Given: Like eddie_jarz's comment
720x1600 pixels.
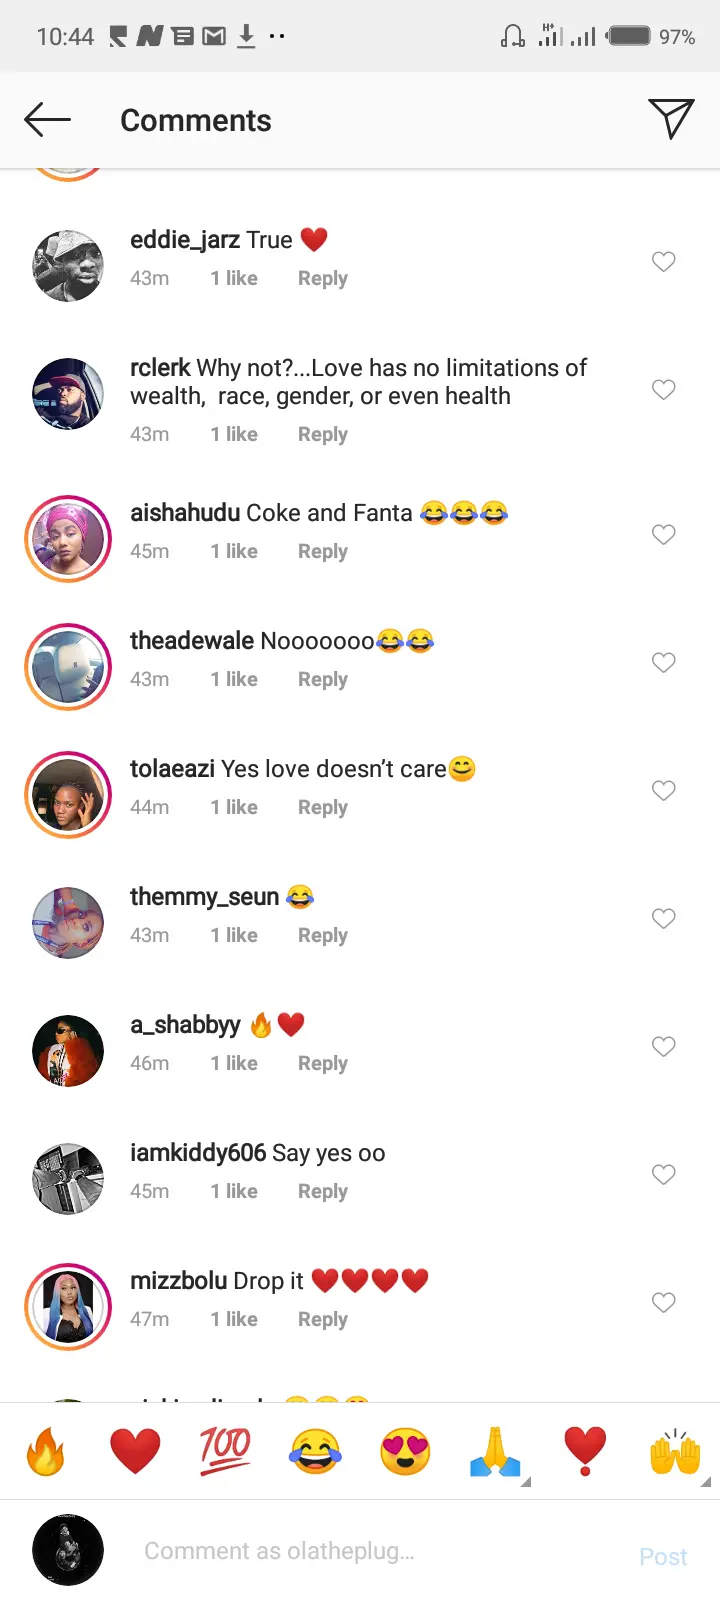Looking at the screenshot, I should 664,262.
